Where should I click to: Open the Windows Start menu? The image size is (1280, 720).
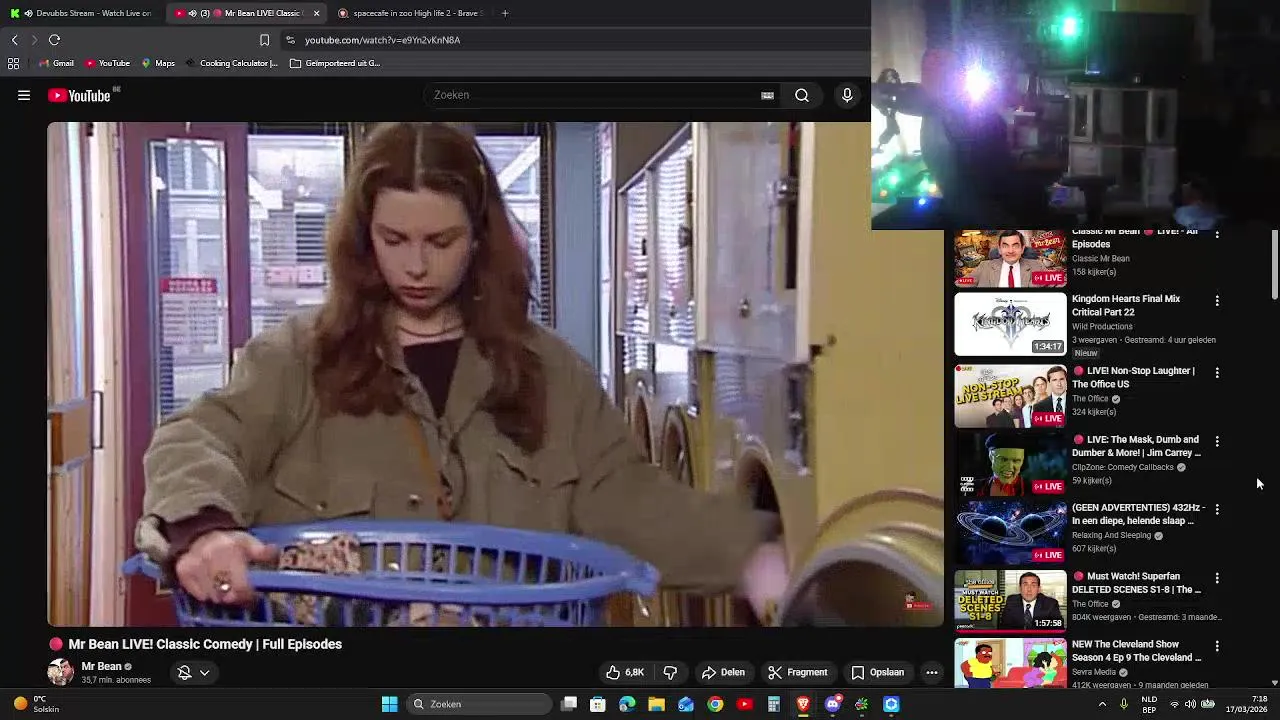coord(389,704)
